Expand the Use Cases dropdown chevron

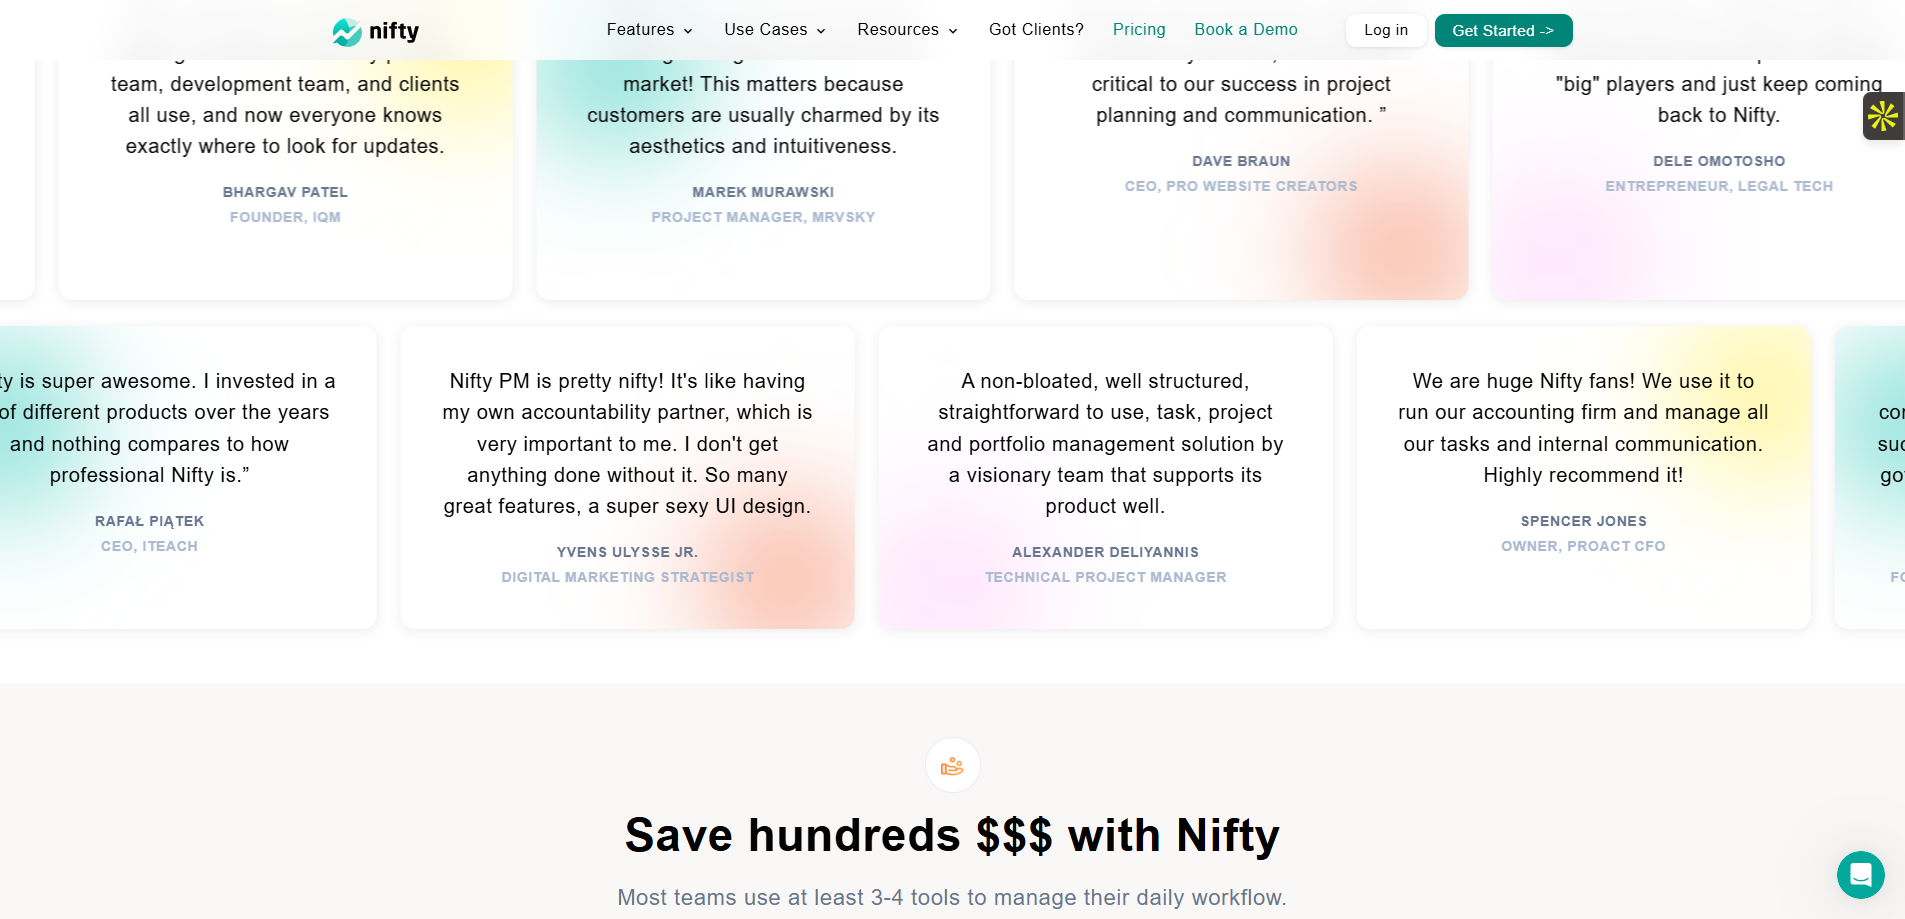click(821, 31)
